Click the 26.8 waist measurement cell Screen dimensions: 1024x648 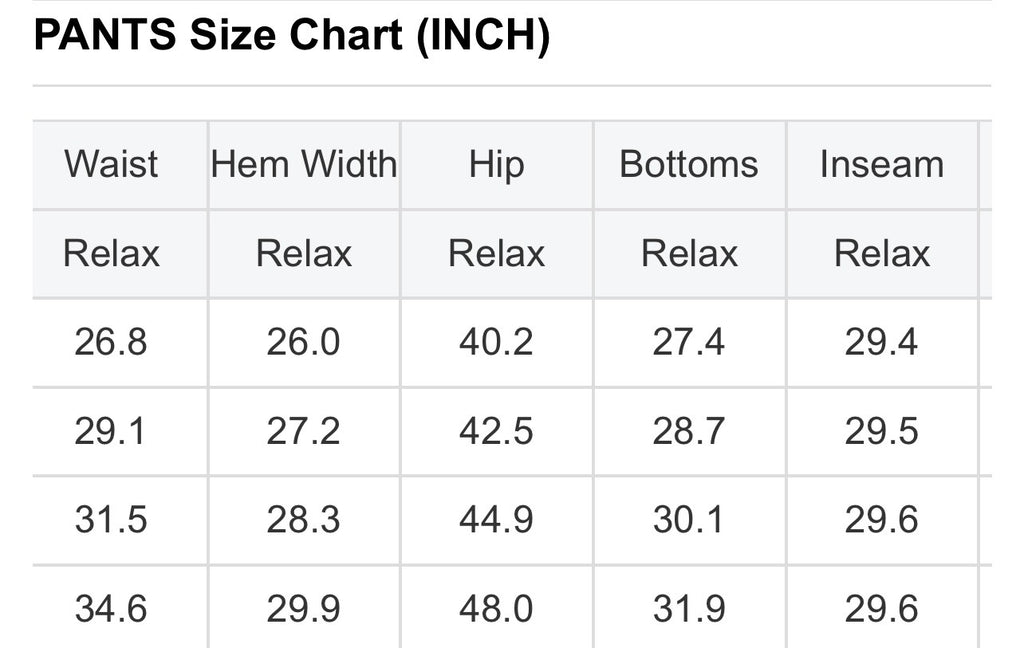pos(111,342)
